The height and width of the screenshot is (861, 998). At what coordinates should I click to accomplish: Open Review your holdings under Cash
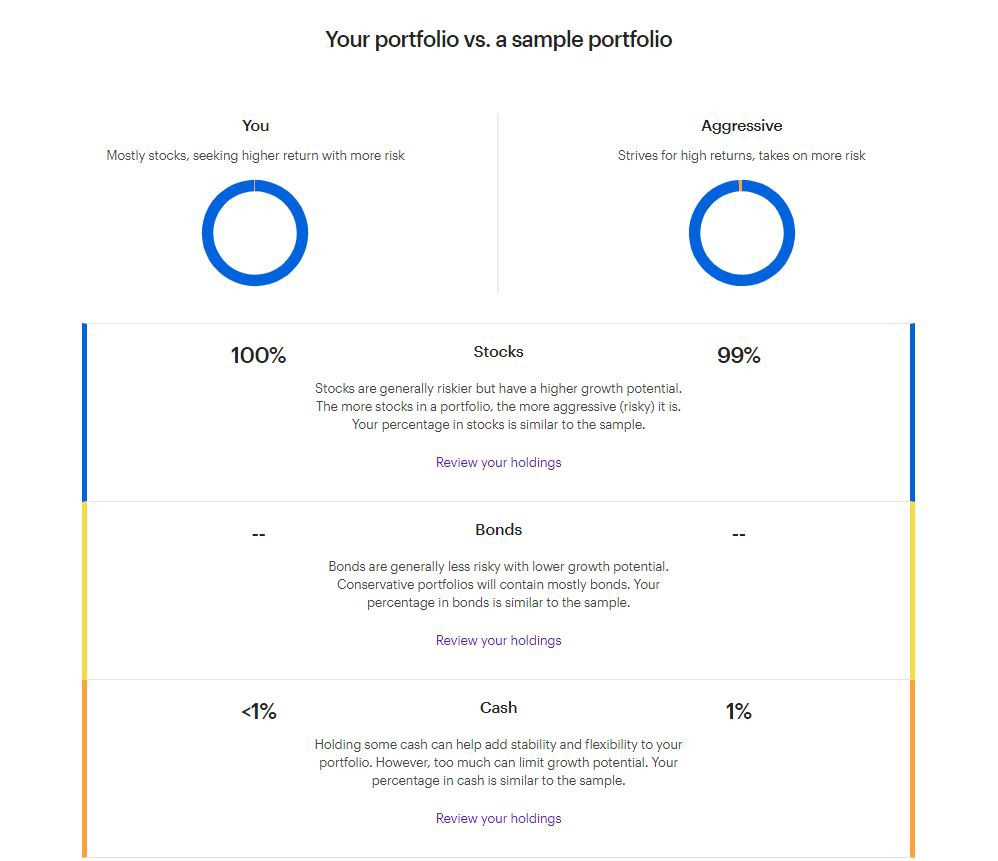tap(498, 819)
